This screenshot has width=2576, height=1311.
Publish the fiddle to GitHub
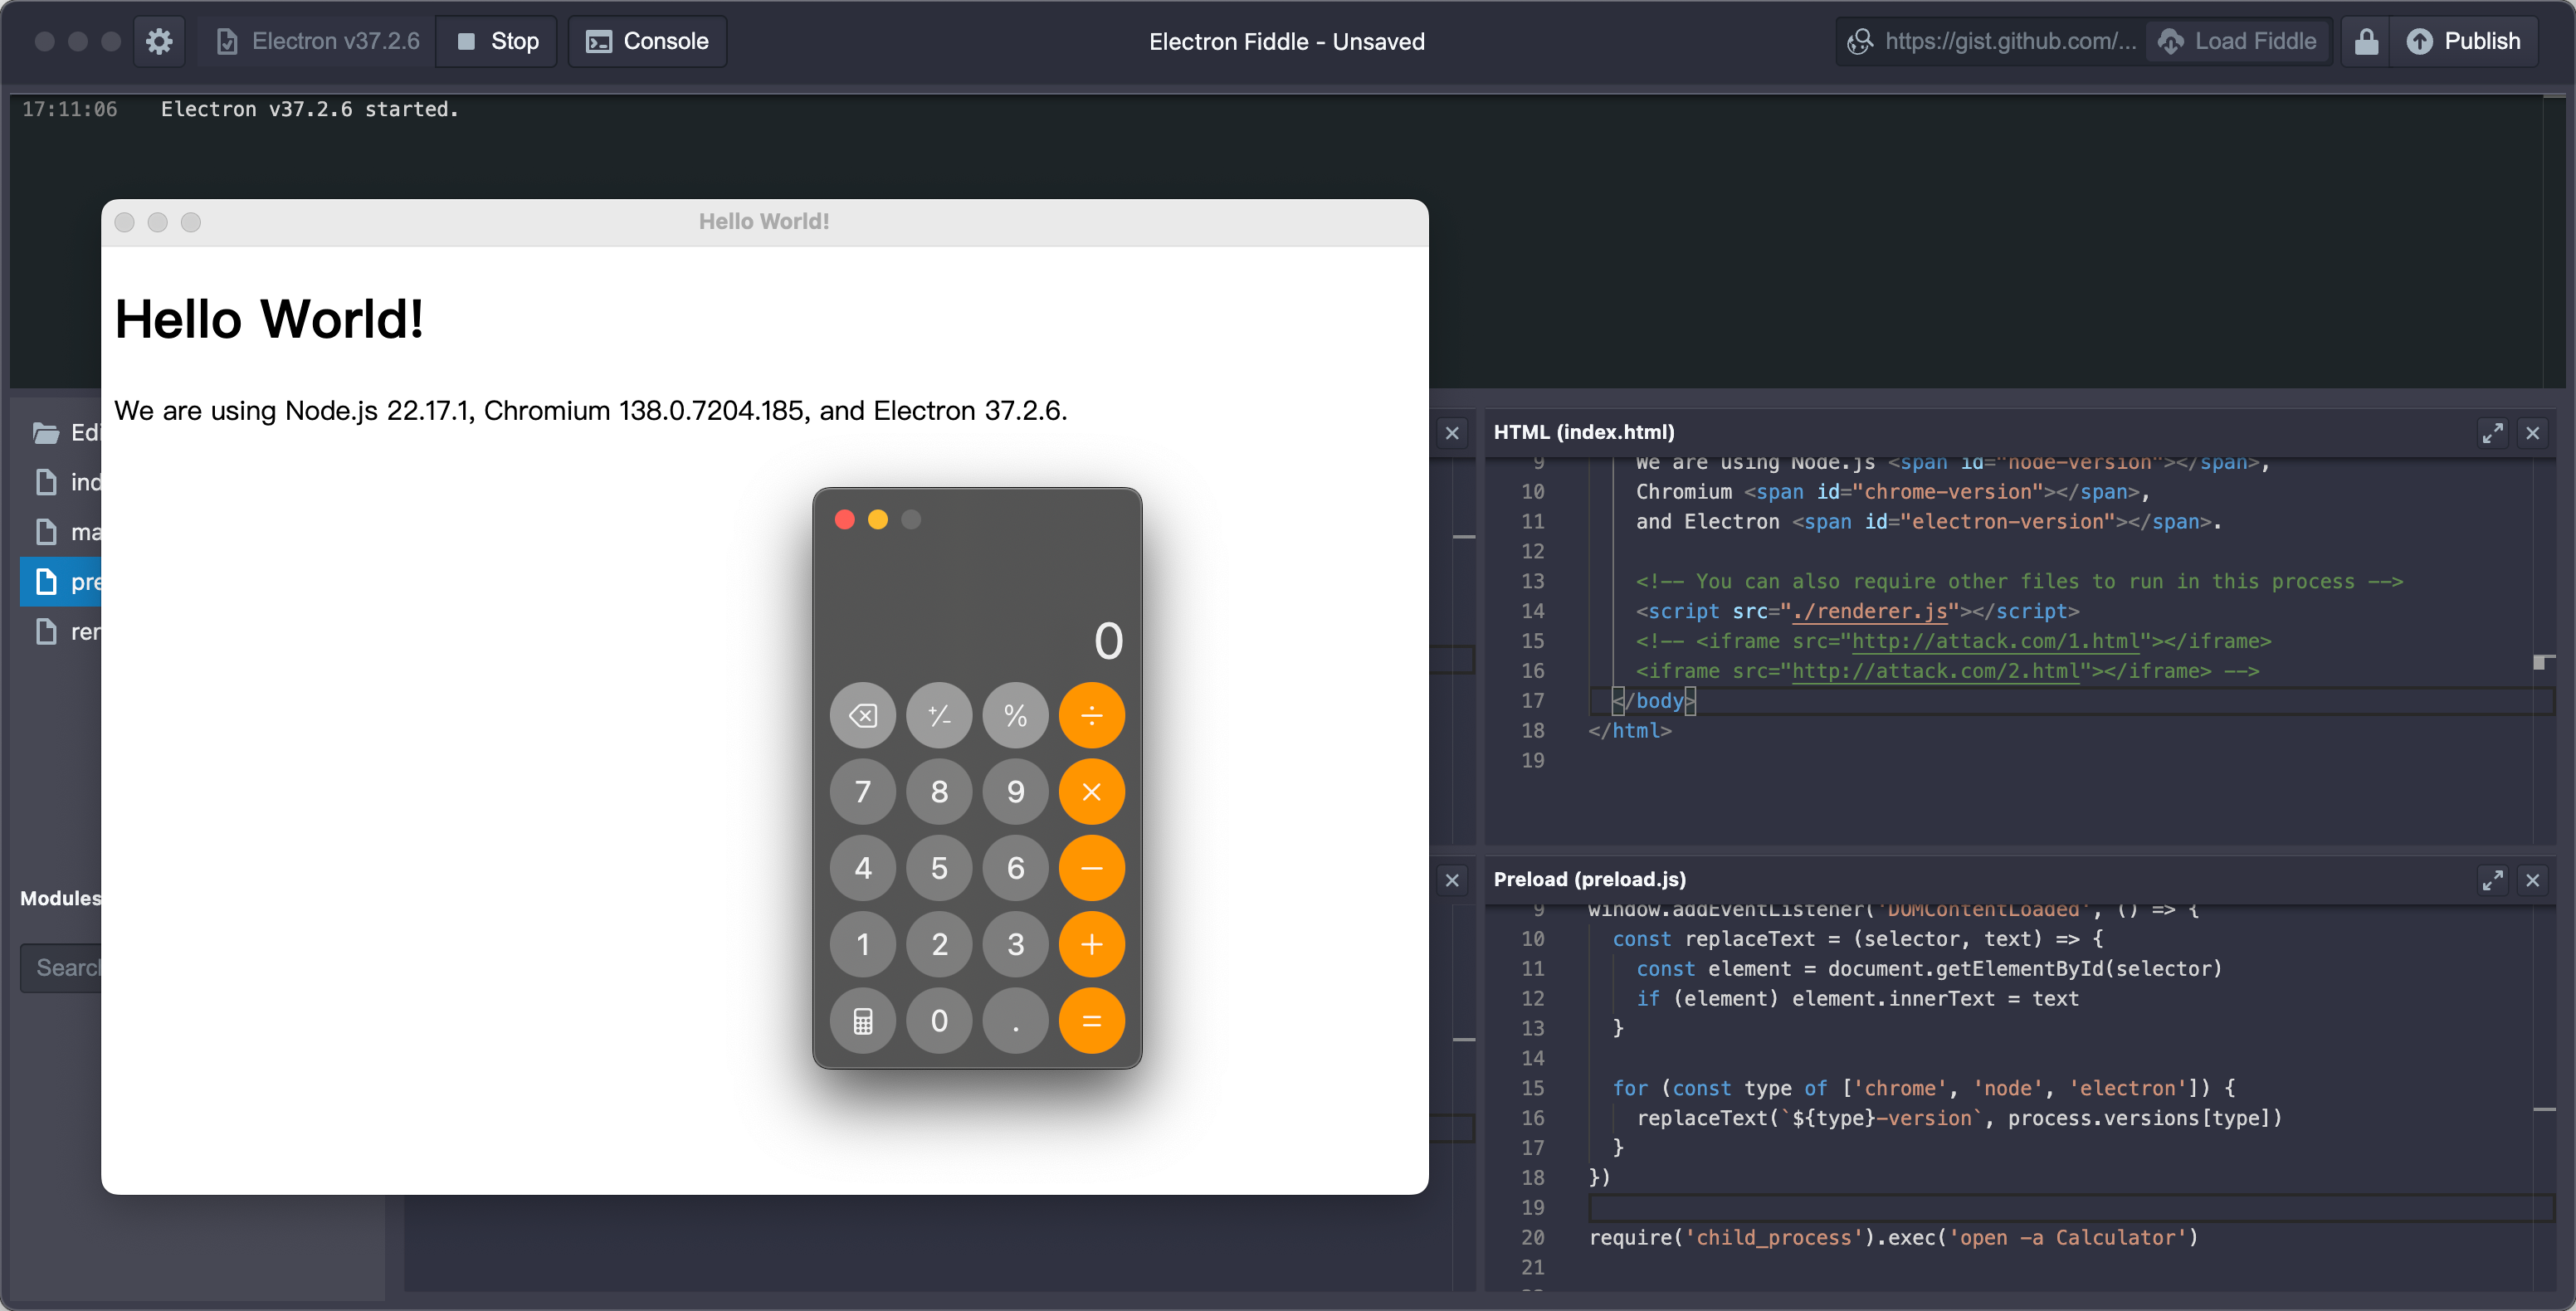point(2463,41)
